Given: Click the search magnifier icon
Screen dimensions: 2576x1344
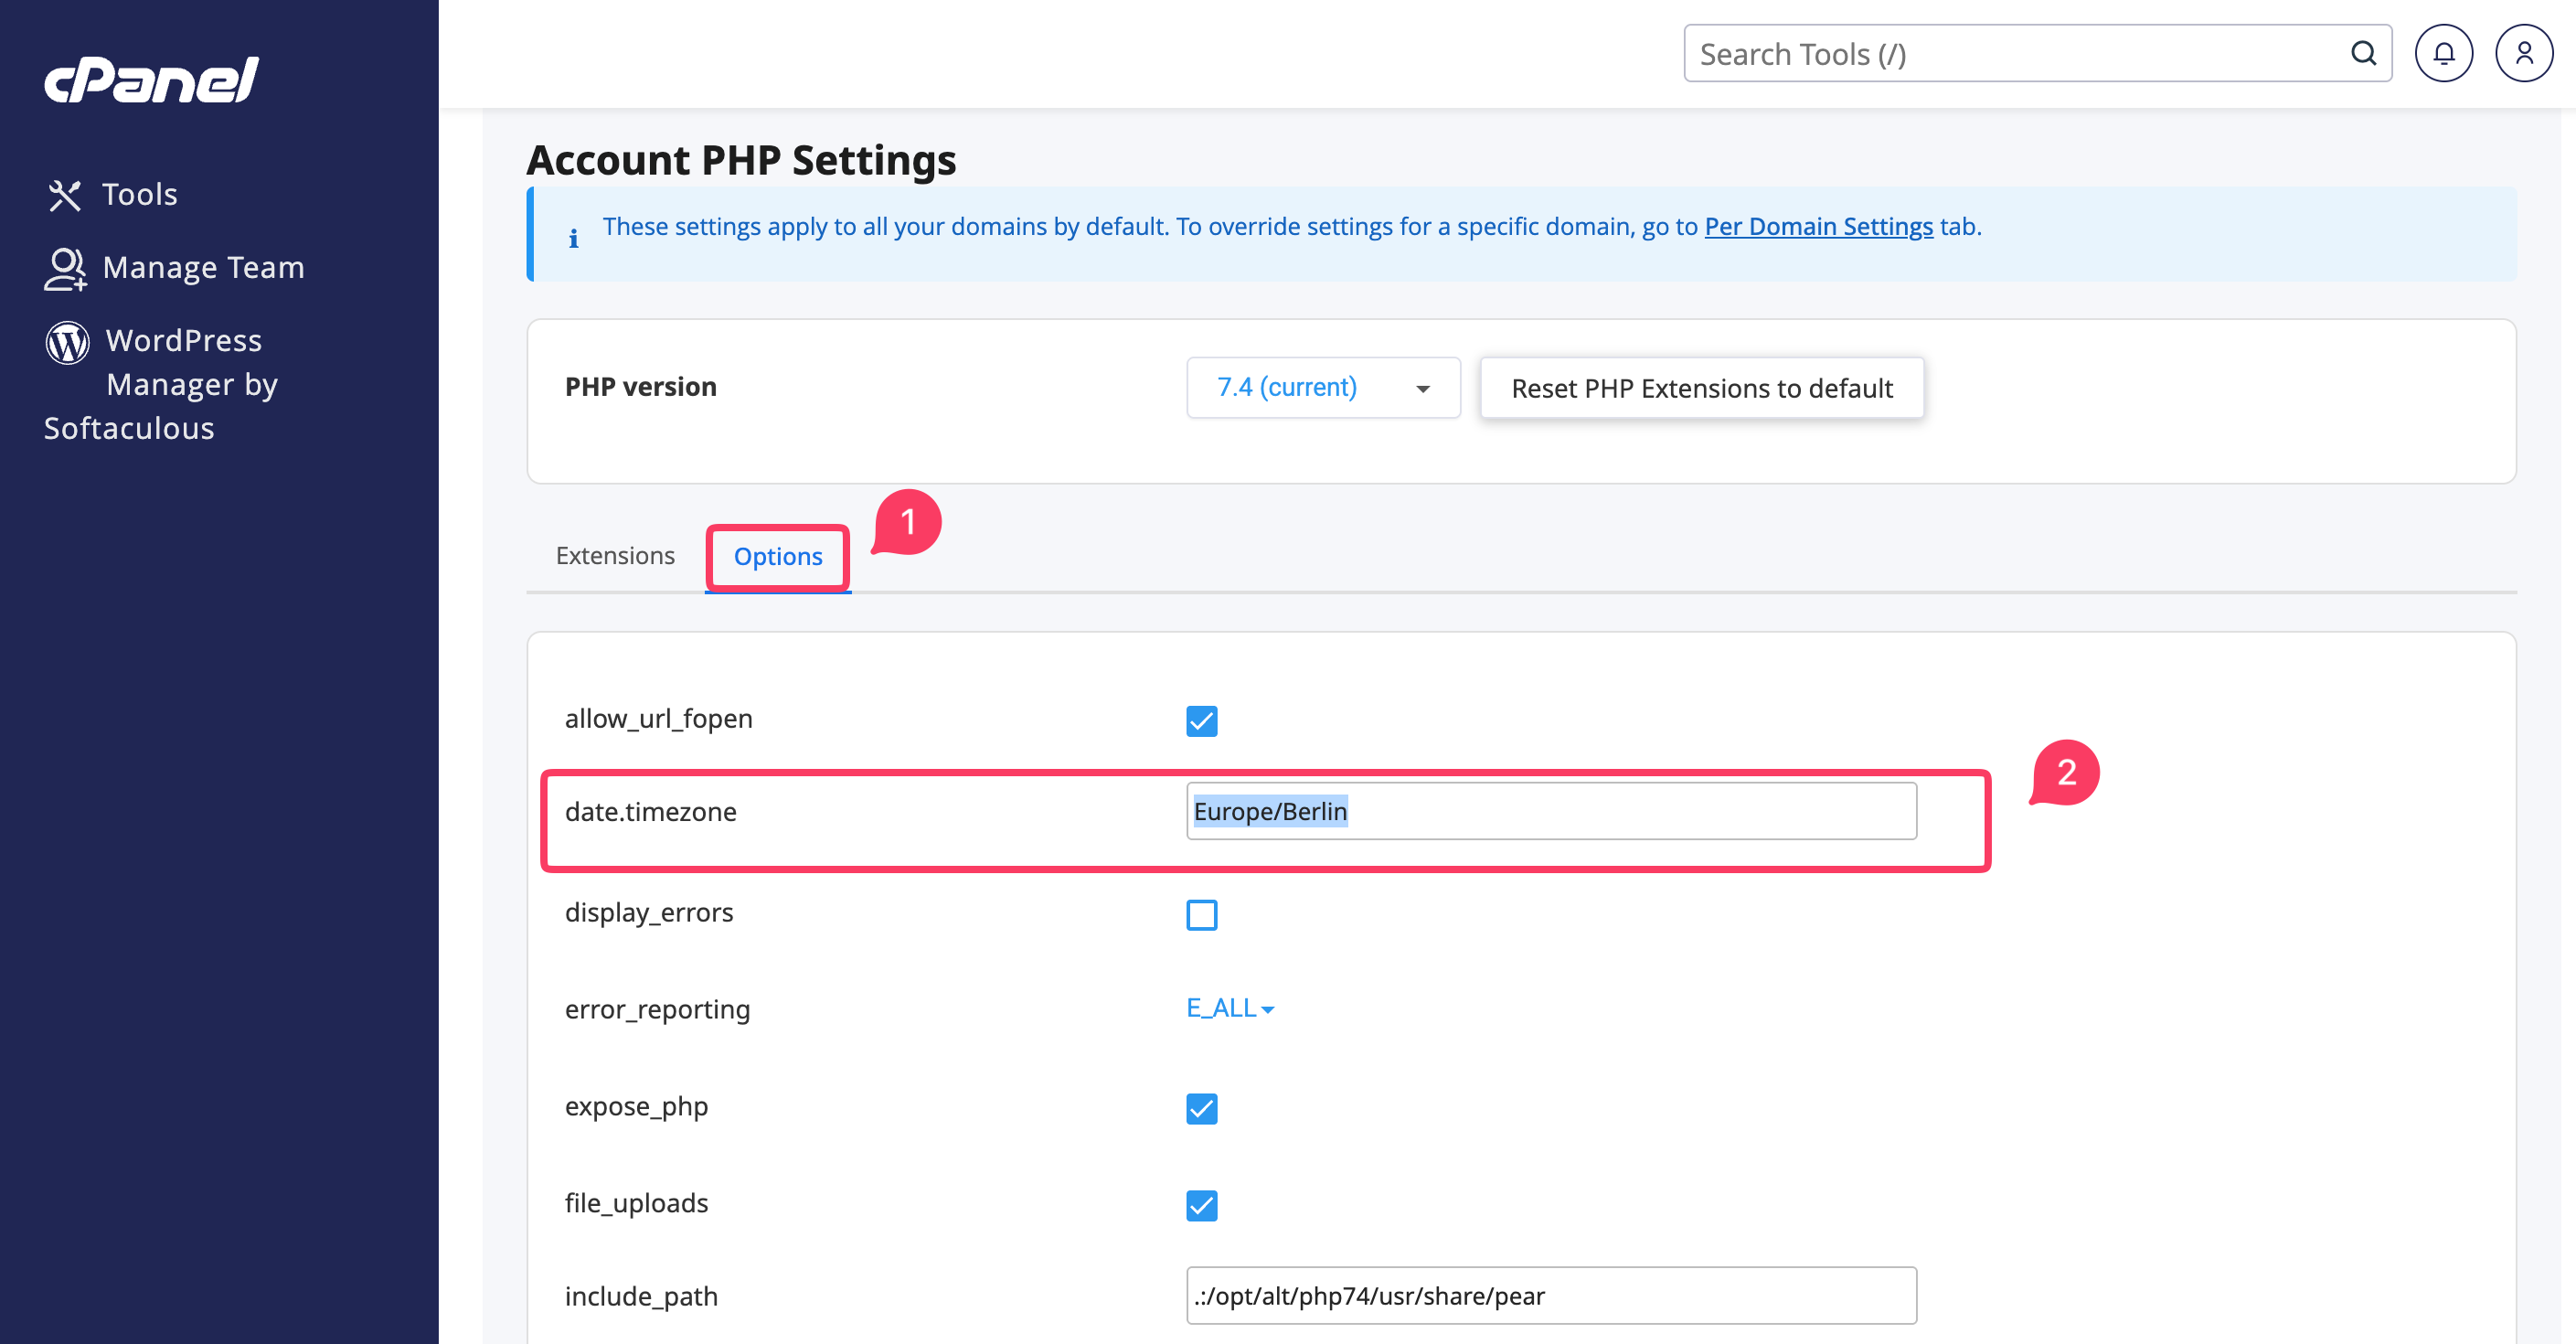Looking at the screenshot, I should coord(2363,53).
